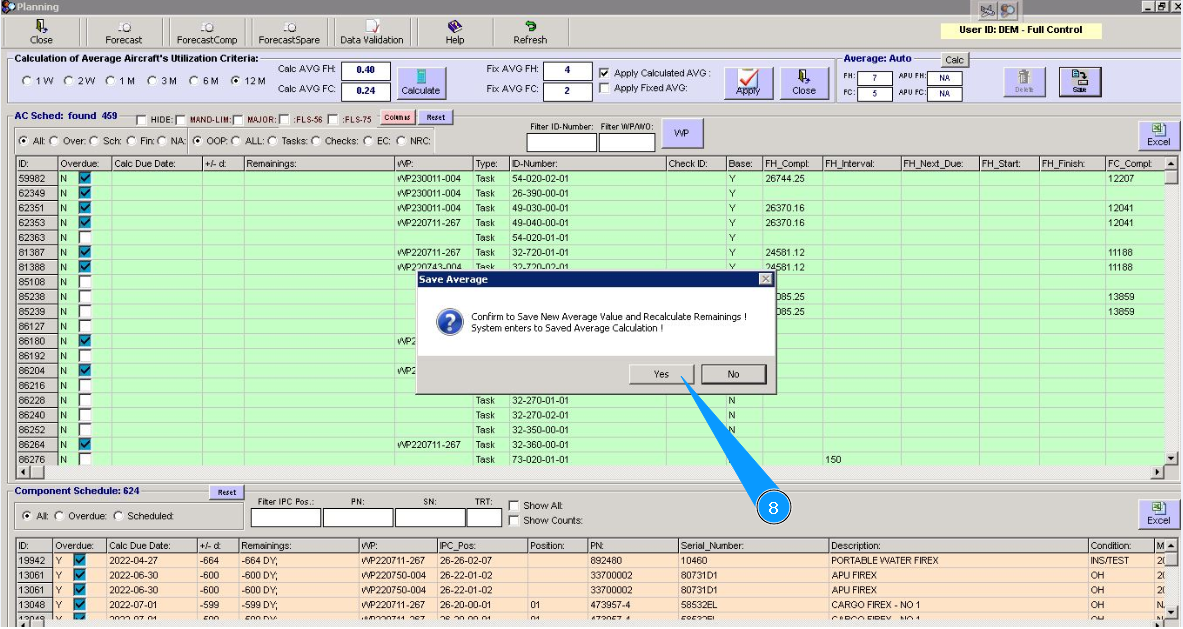Click the Calc button beside Average Auto
The image size is (1183, 629).
tap(954, 60)
